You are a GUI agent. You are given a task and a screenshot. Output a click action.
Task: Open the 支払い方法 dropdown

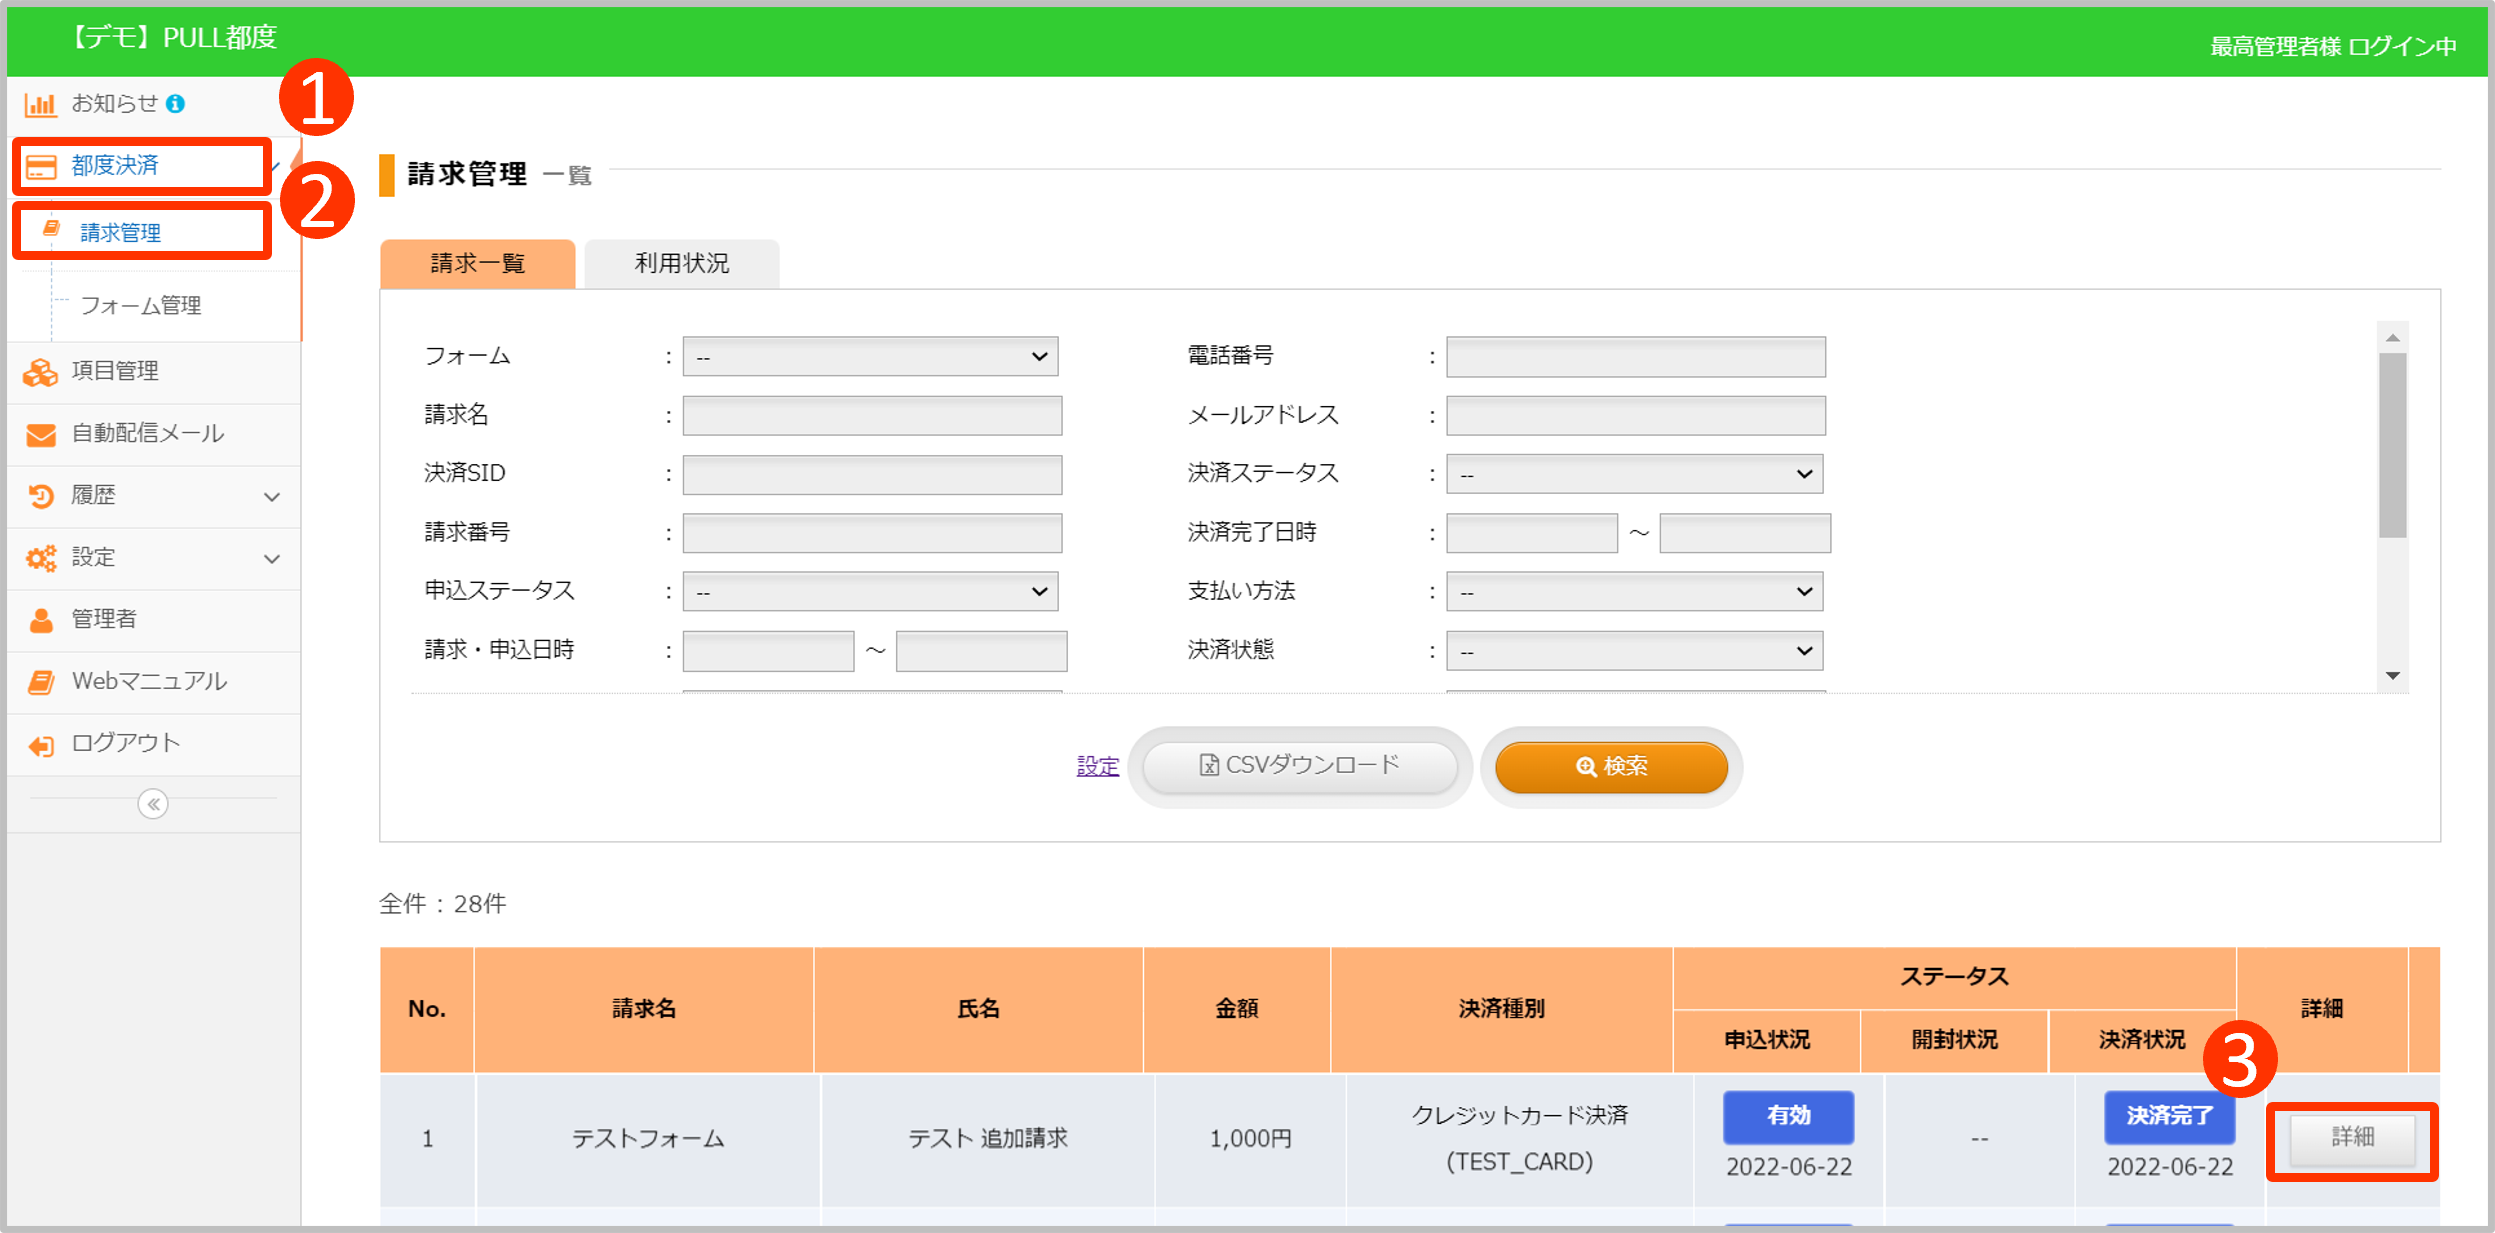point(1634,592)
